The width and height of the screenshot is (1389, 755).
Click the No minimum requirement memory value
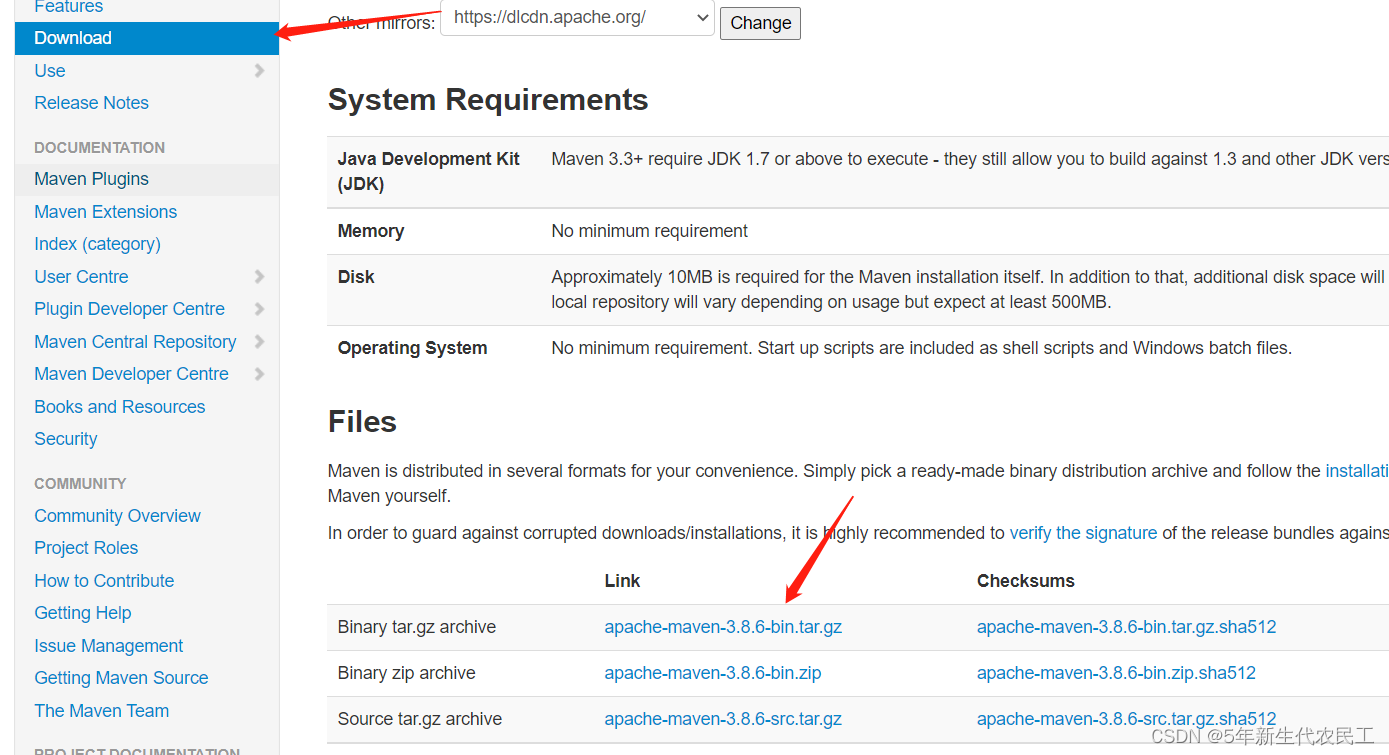650,231
